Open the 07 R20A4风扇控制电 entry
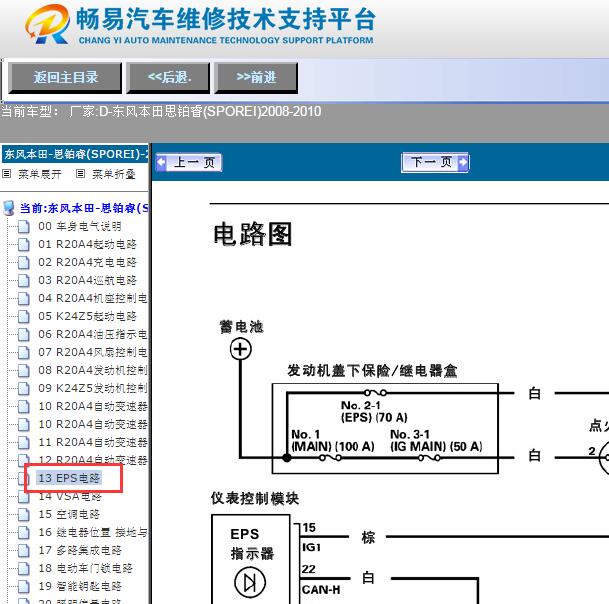This screenshot has width=609, height=604. [x=92, y=352]
